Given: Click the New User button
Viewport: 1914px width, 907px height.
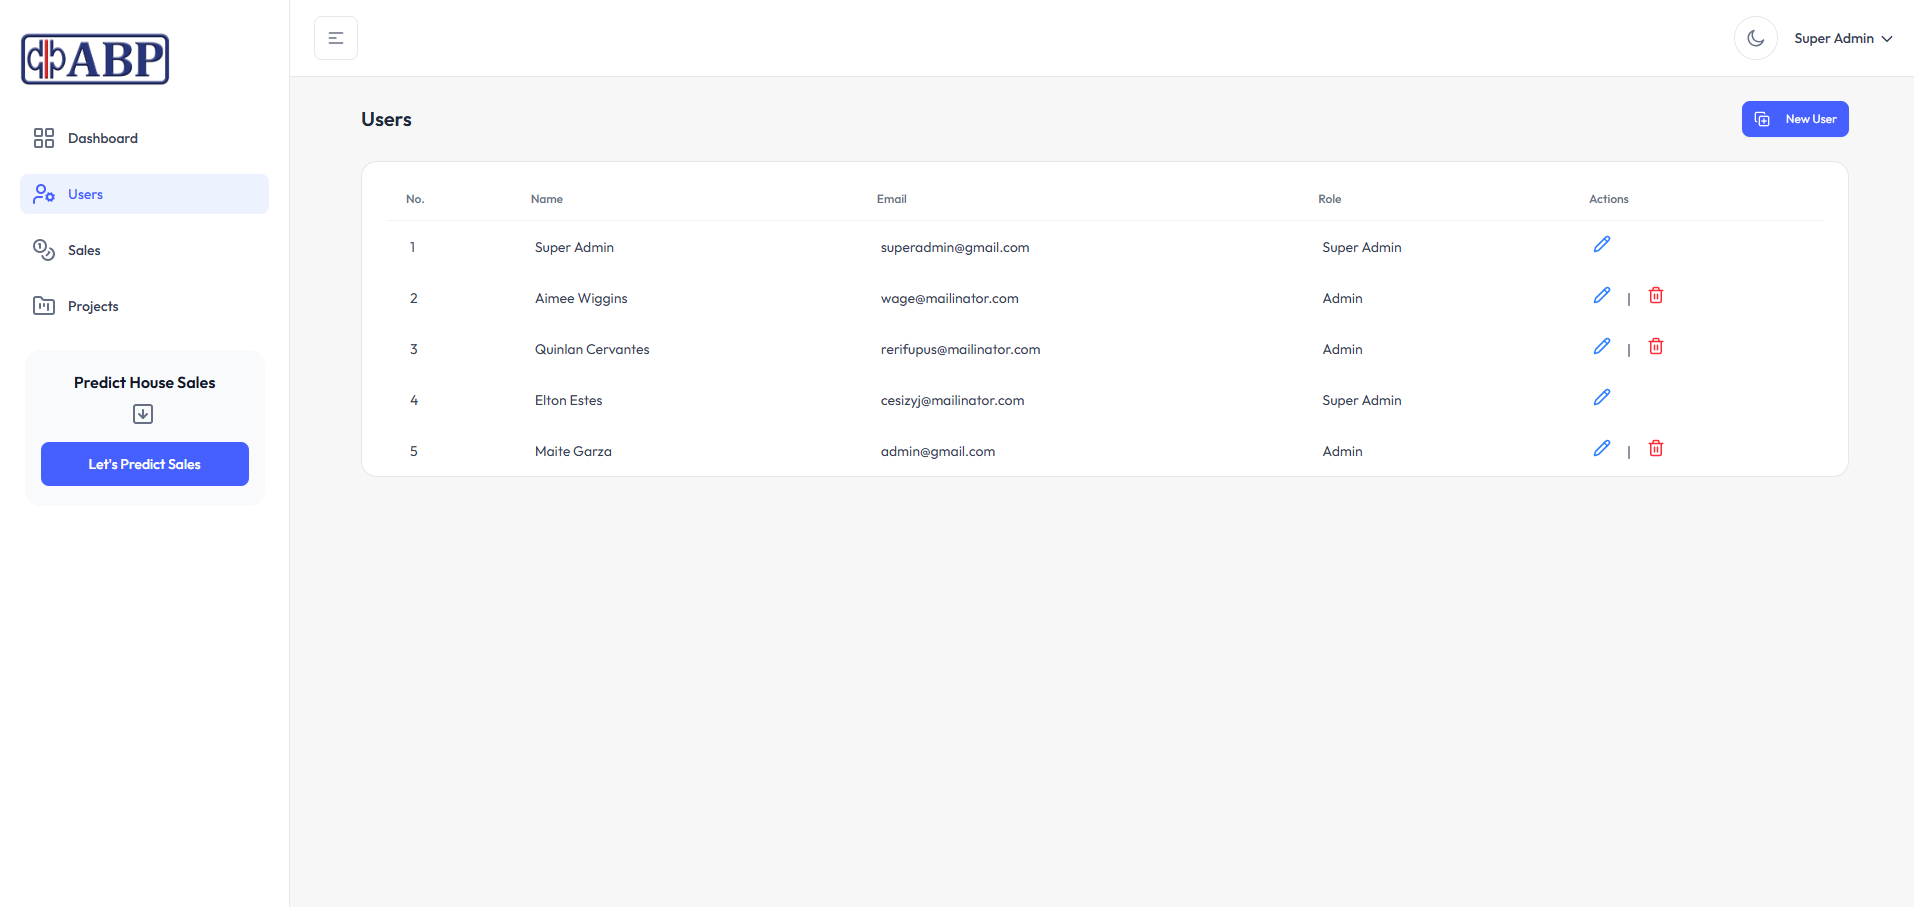Looking at the screenshot, I should [1794, 119].
